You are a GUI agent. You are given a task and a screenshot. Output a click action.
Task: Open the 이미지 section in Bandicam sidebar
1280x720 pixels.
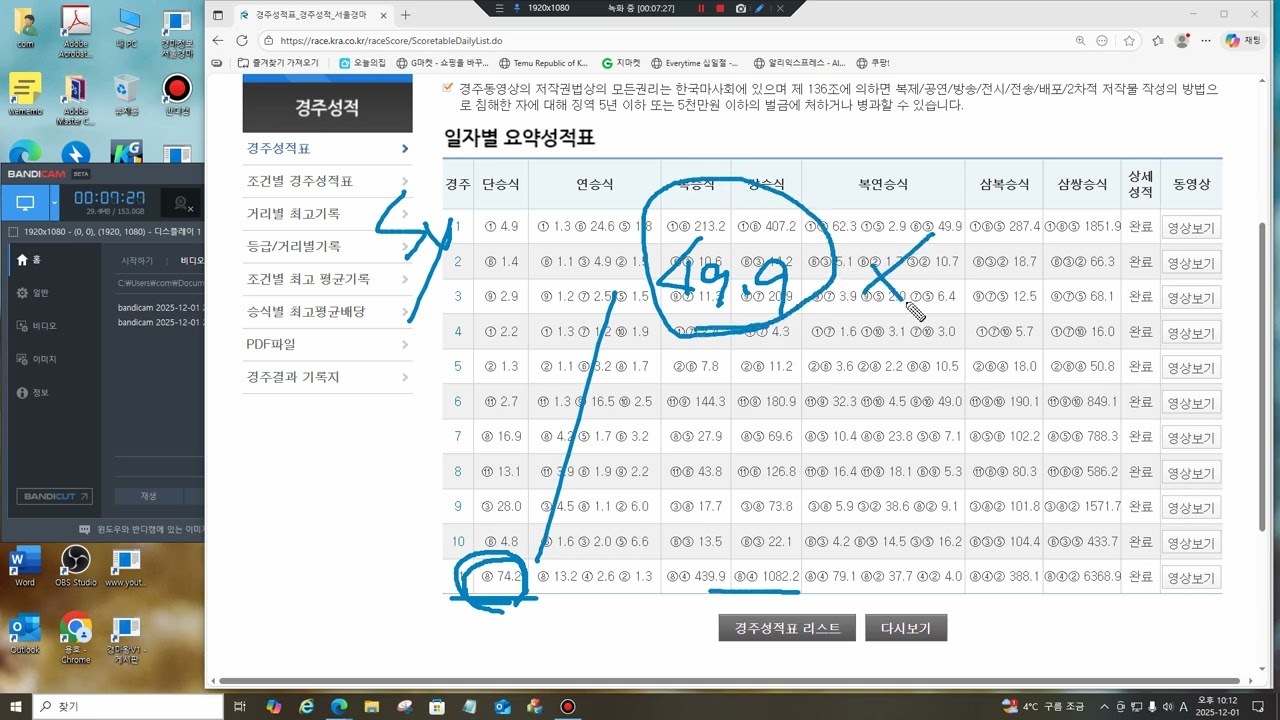tap(36, 359)
